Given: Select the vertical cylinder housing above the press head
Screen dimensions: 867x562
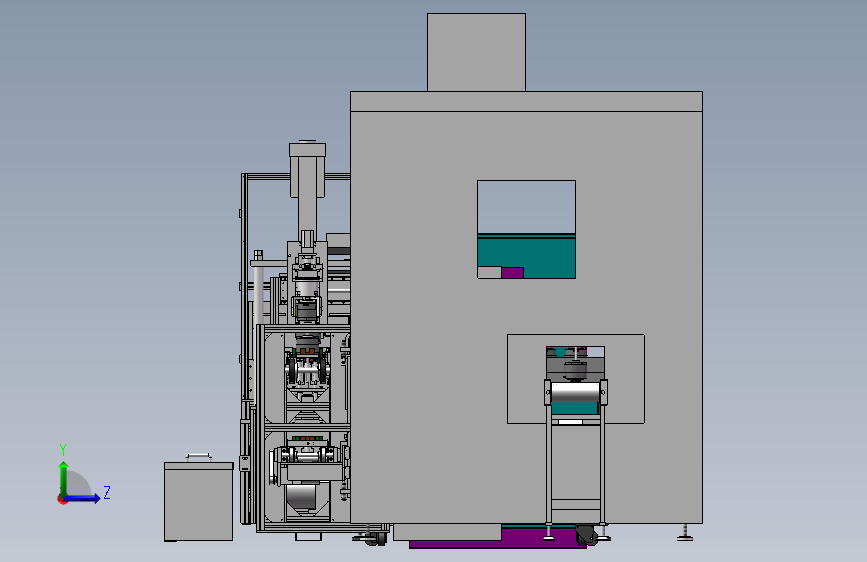Looking at the screenshot, I should [x=307, y=194].
